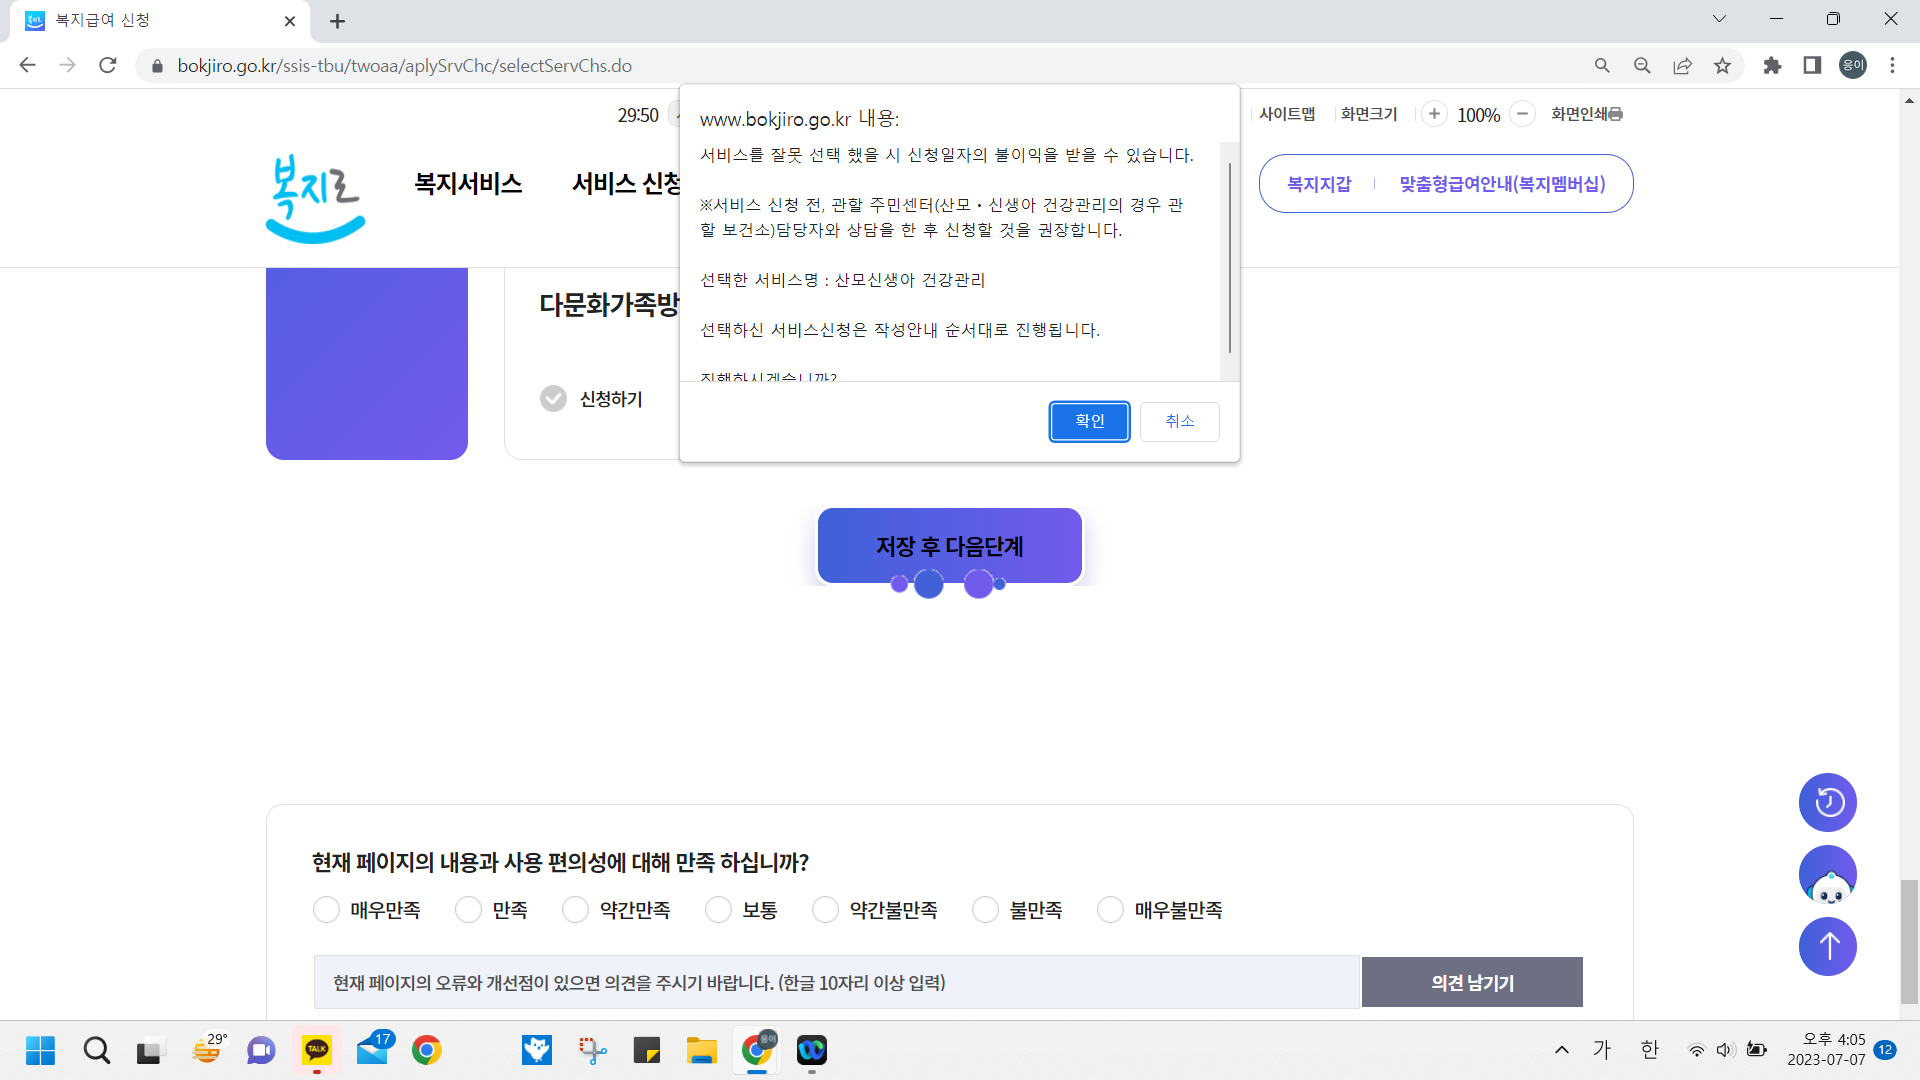
Task: Open the 복지서비스 menu
Action: point(467,183)
